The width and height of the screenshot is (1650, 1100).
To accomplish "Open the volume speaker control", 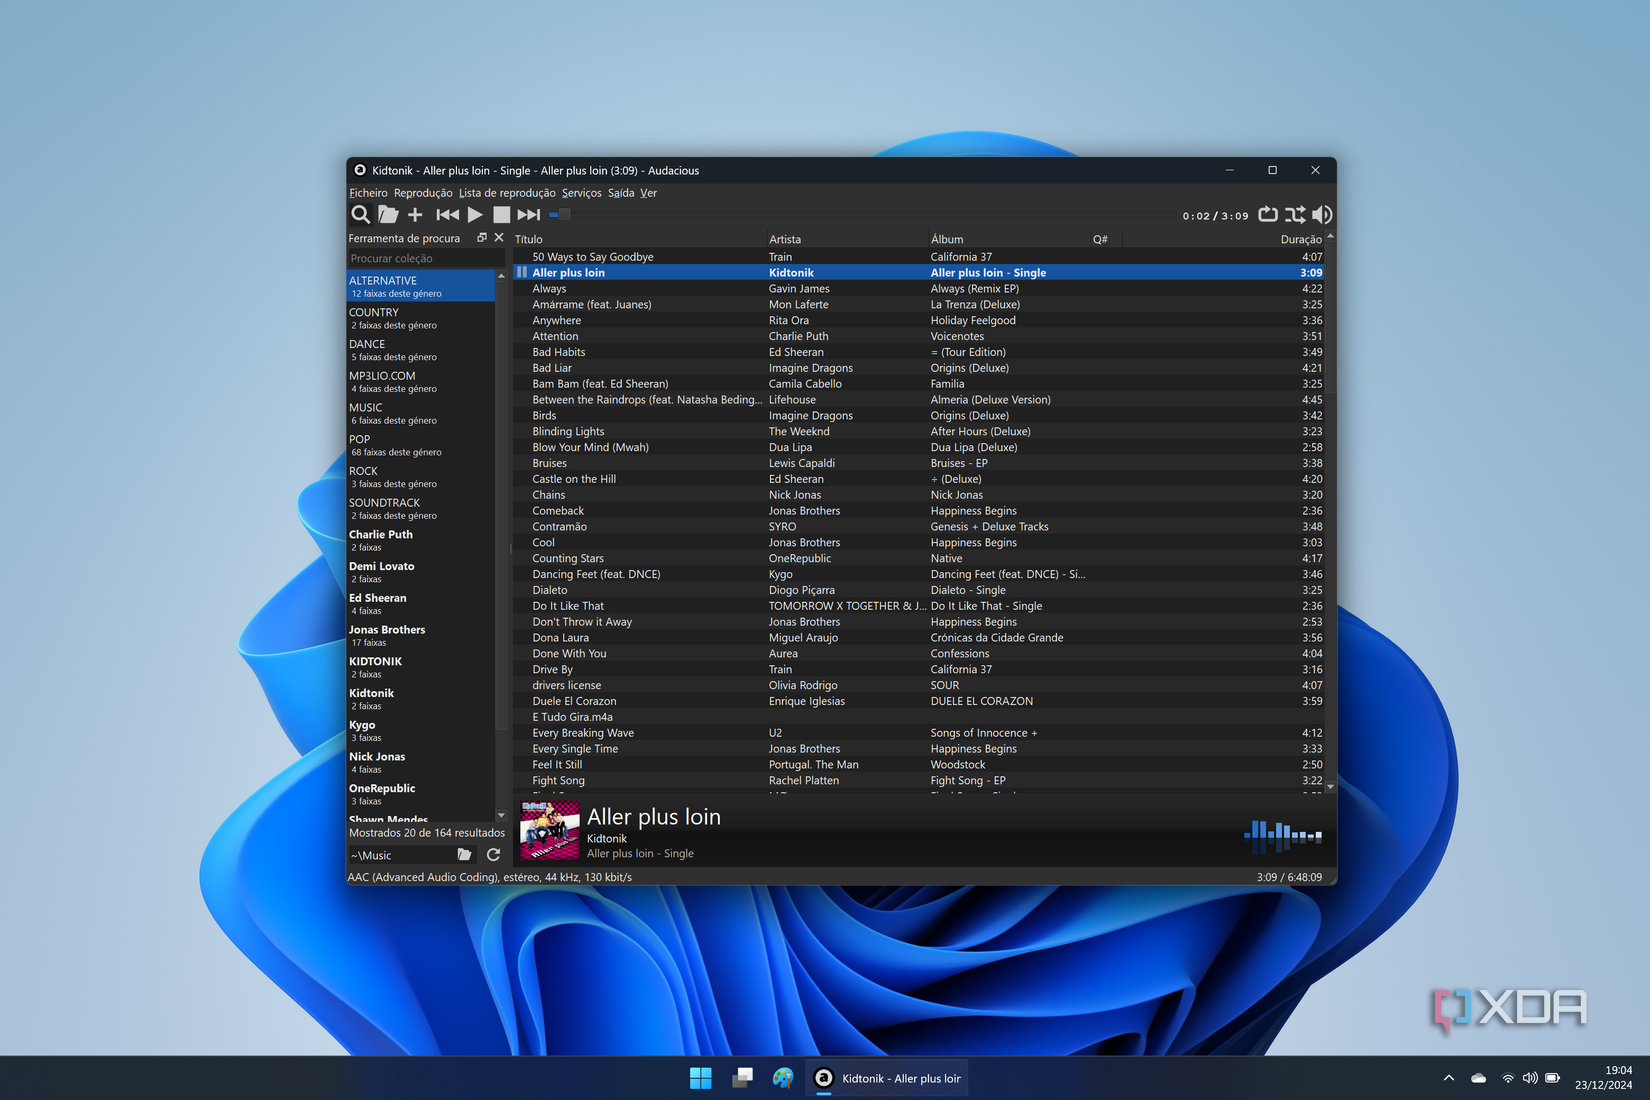I will coord(1322,214).
